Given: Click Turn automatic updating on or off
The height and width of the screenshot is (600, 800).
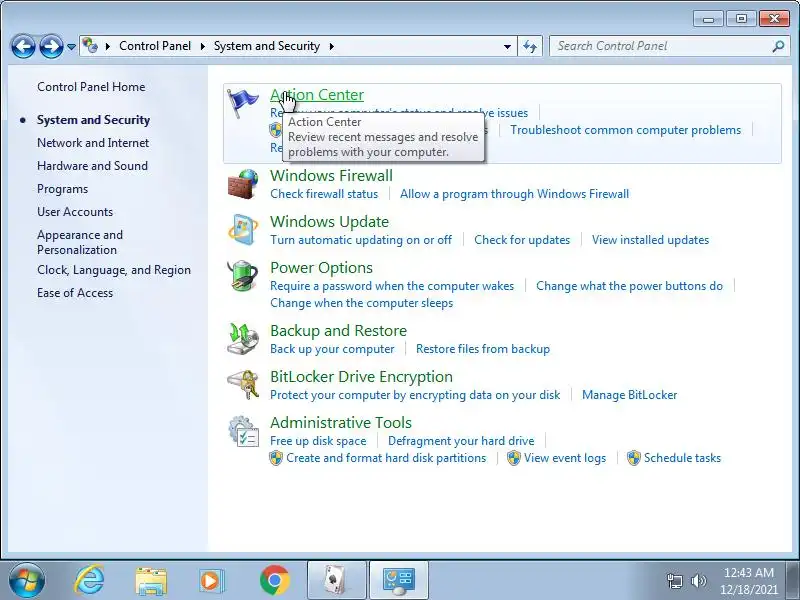Looking at the screenshot, I should click(x=361, y=240).
